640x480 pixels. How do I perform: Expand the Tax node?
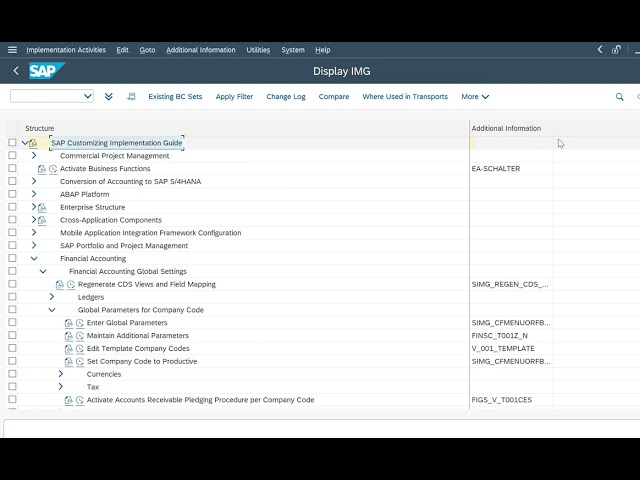click(x=61, y=387)
